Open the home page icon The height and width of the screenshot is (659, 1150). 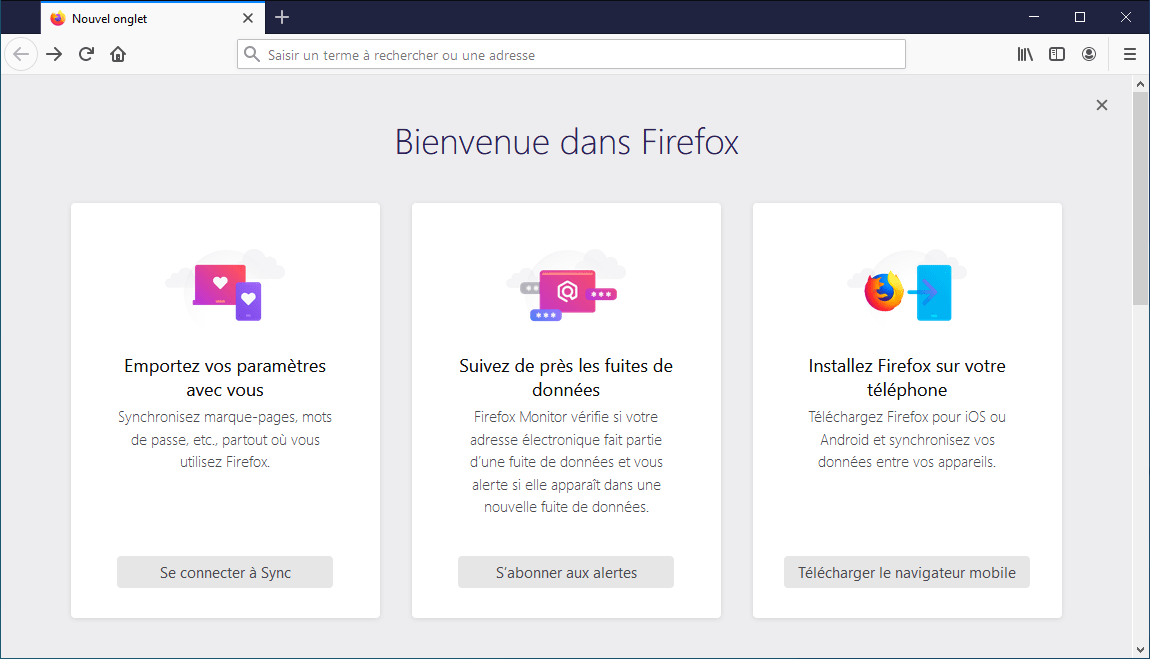pyautogui.click(x=118, y=54)
